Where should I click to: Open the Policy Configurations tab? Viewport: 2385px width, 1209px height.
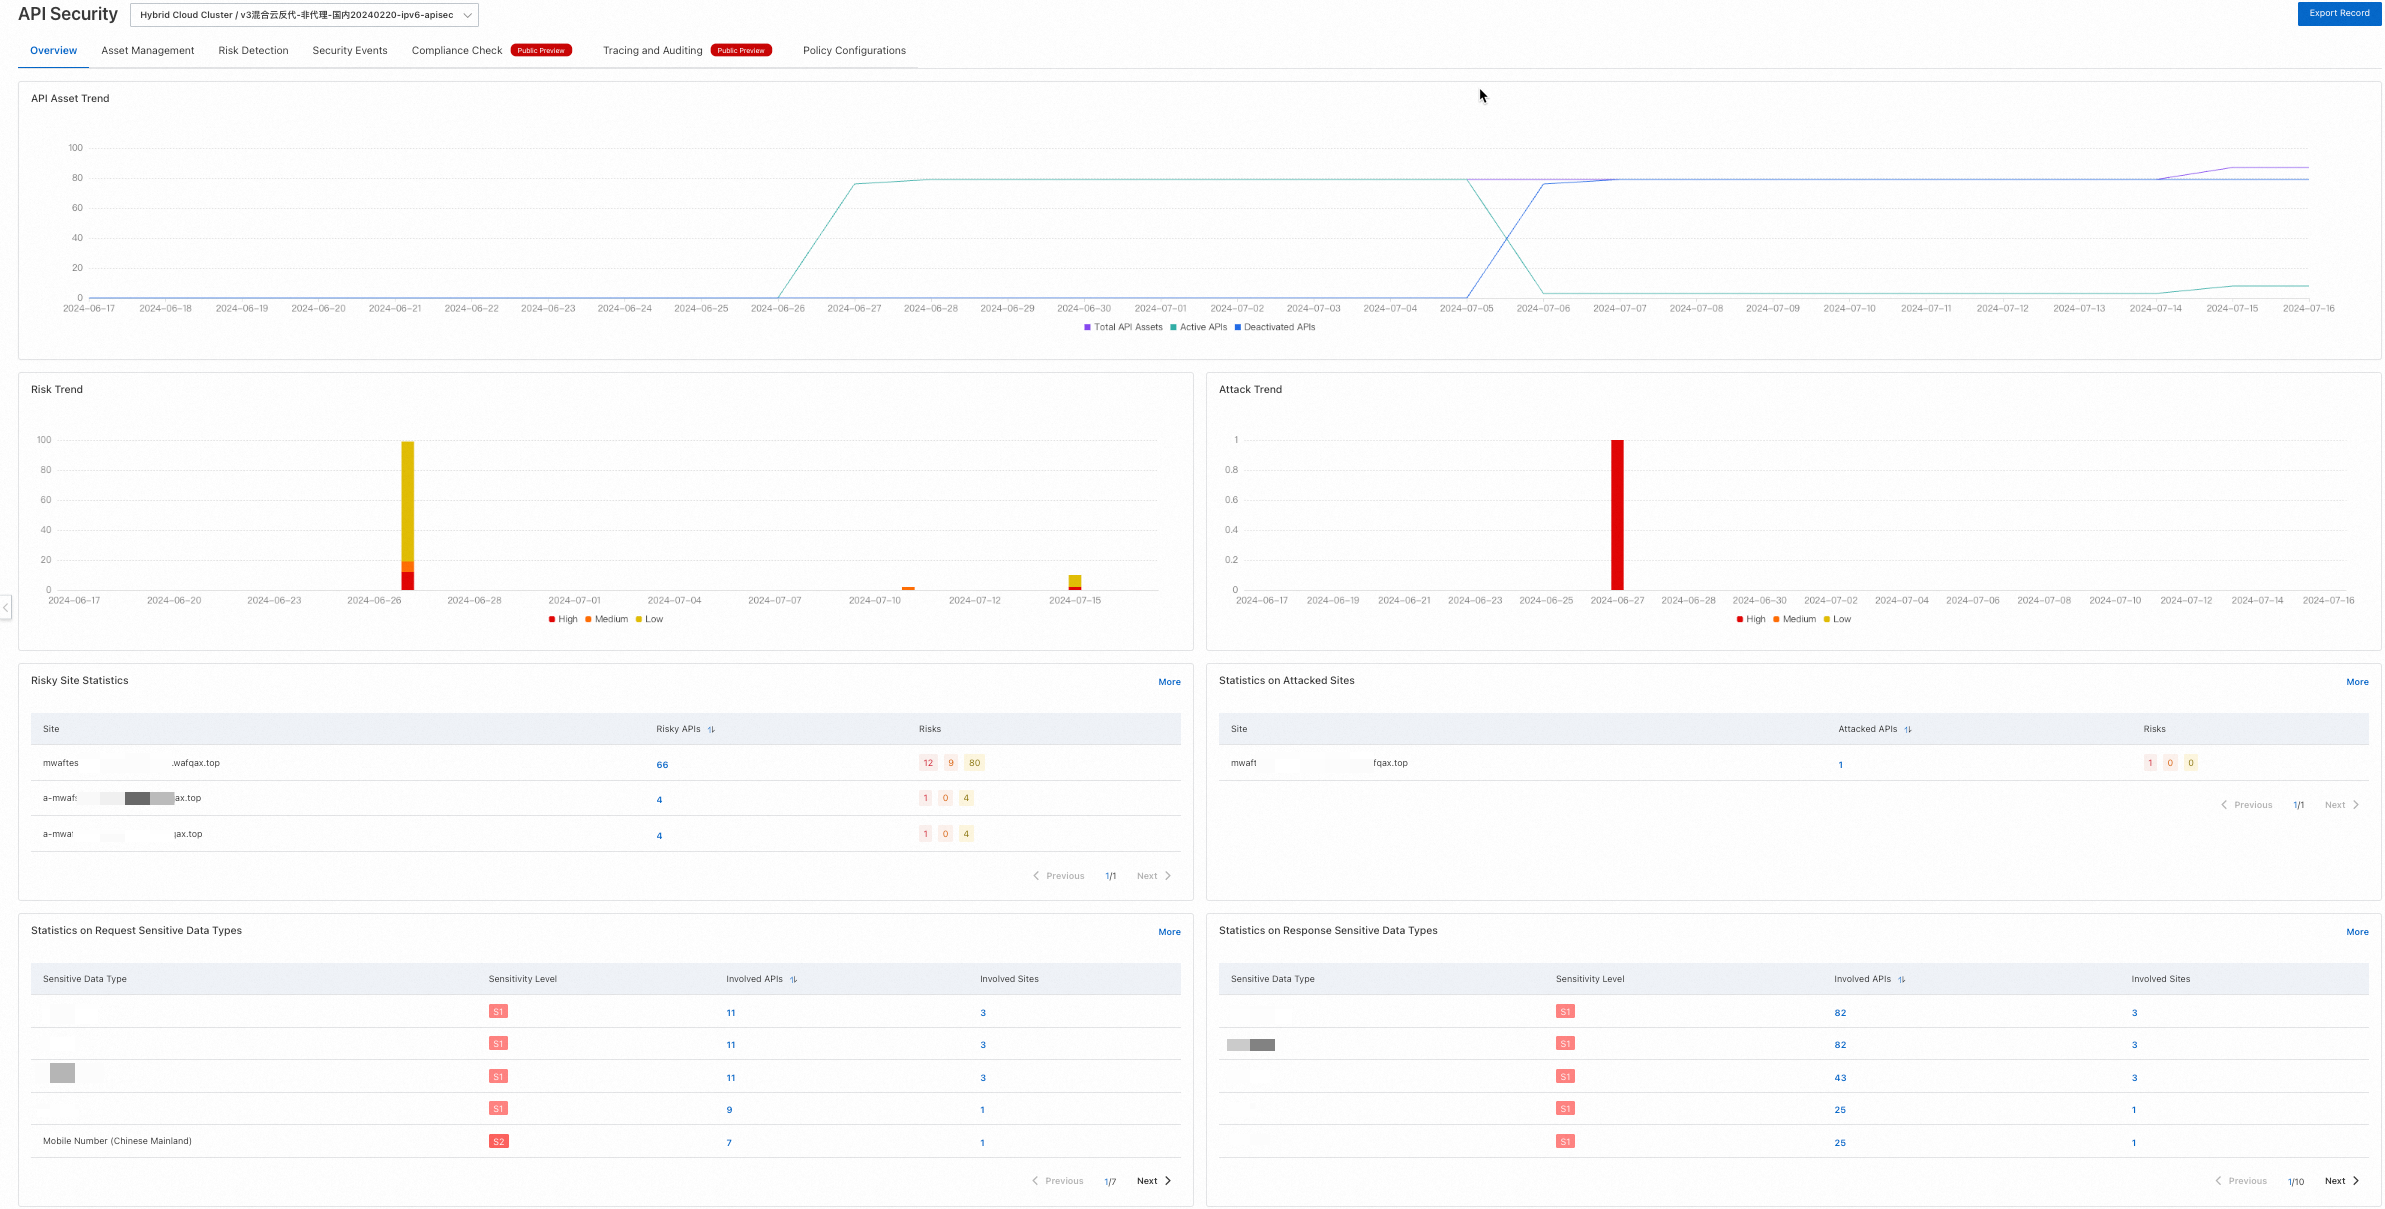[854, 50]
